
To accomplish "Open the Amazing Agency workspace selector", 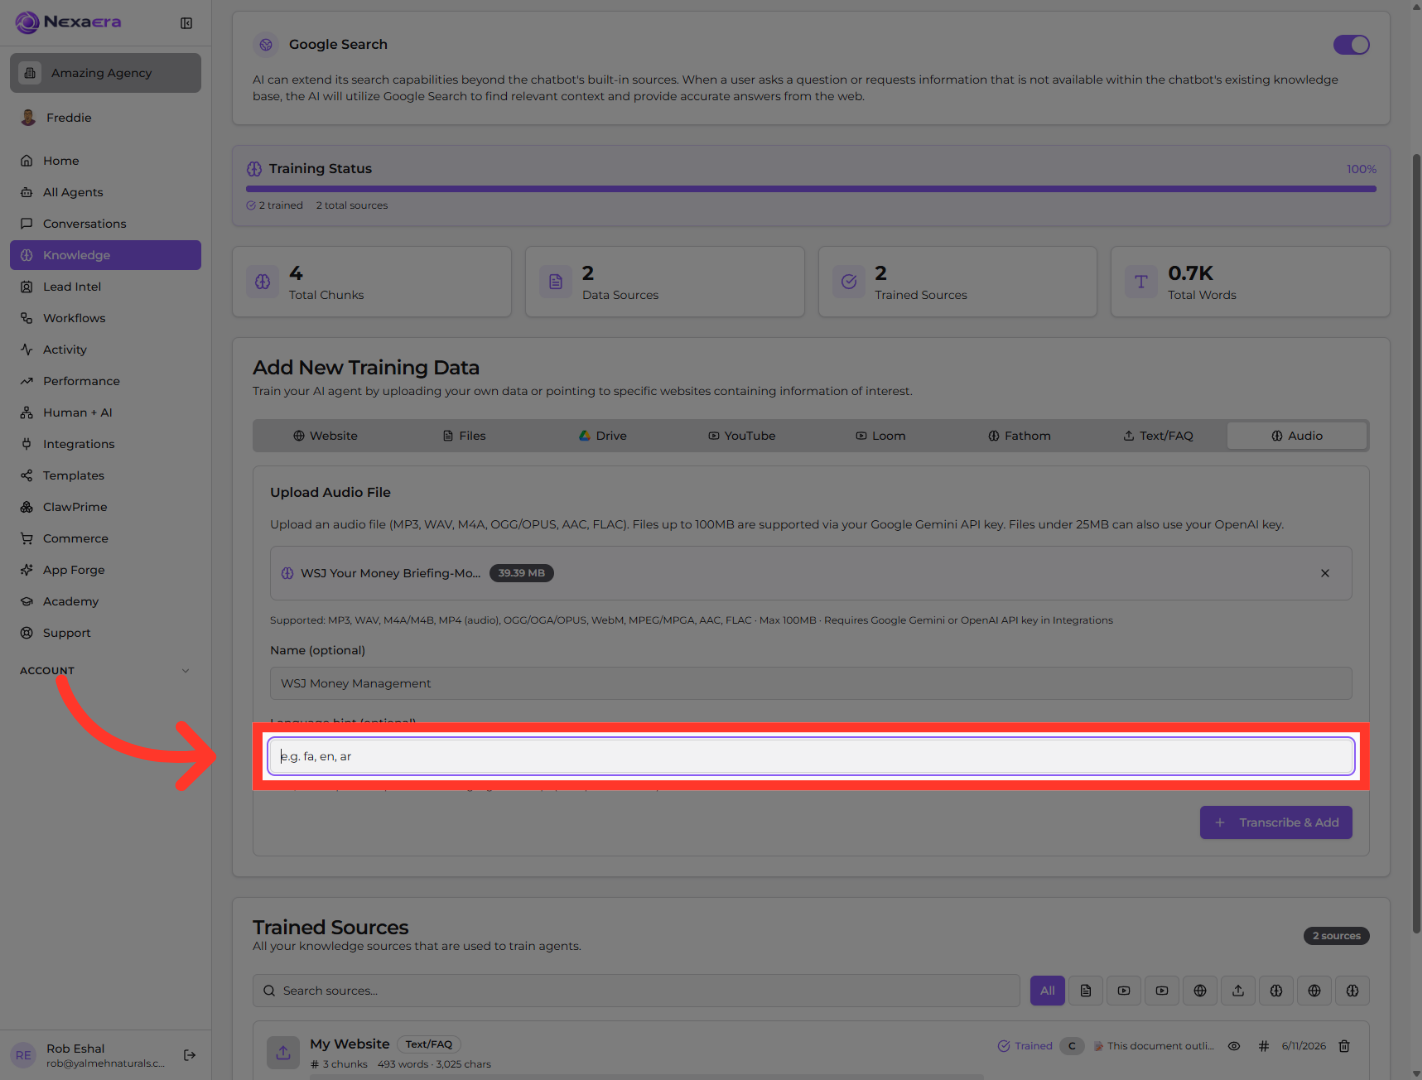I will click(x=105, y=73).
